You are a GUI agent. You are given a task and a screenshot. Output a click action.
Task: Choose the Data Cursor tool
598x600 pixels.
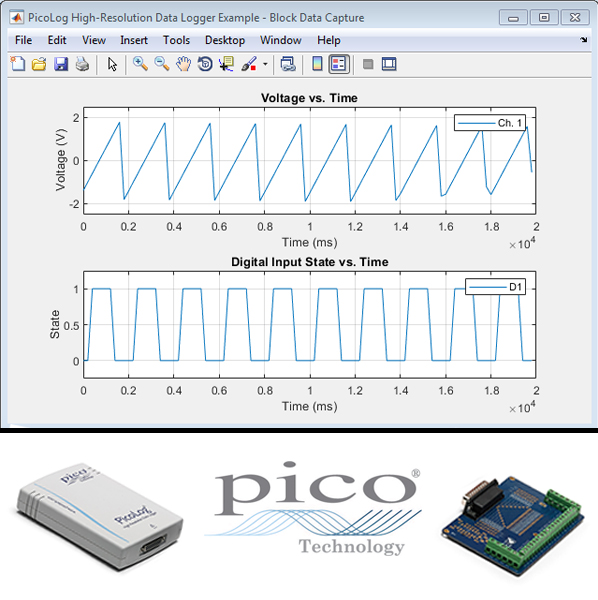click(226, 64)
